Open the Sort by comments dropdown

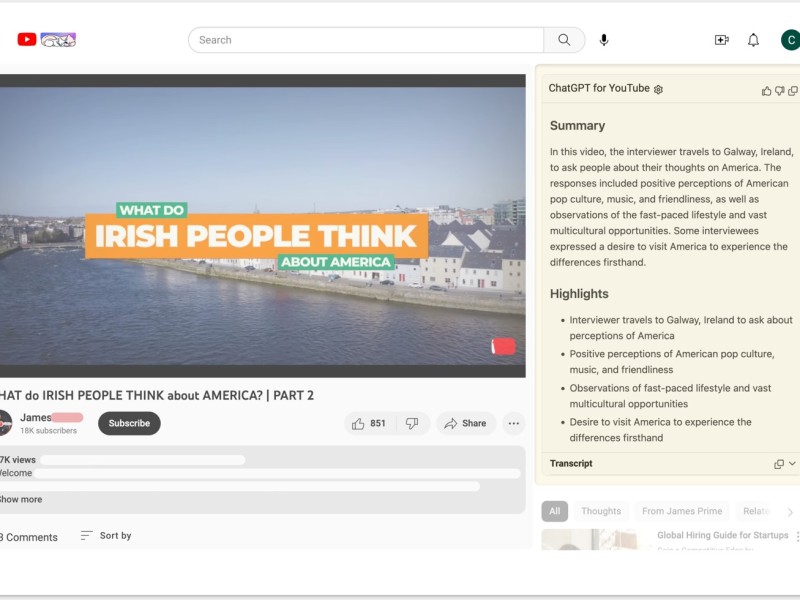pos(106,536)
